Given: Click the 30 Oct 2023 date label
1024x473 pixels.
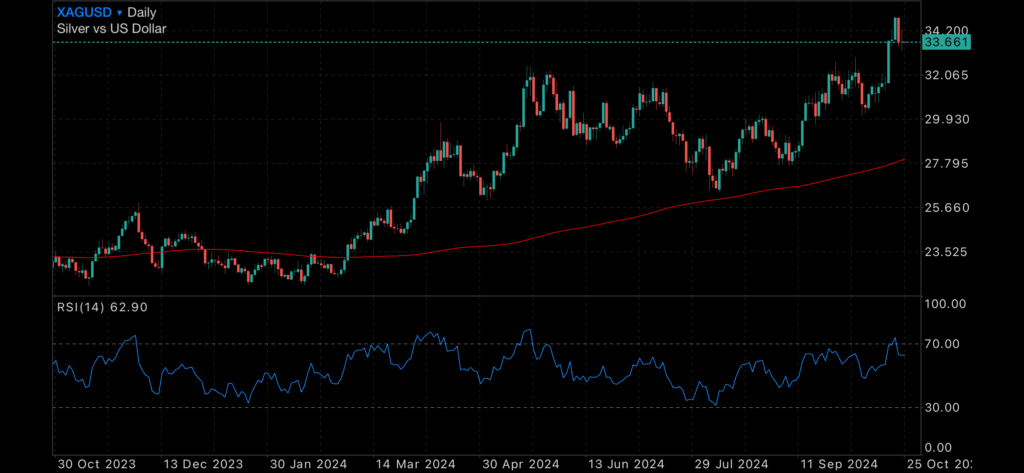Looking at the screenshot, I should pos(97,464).
